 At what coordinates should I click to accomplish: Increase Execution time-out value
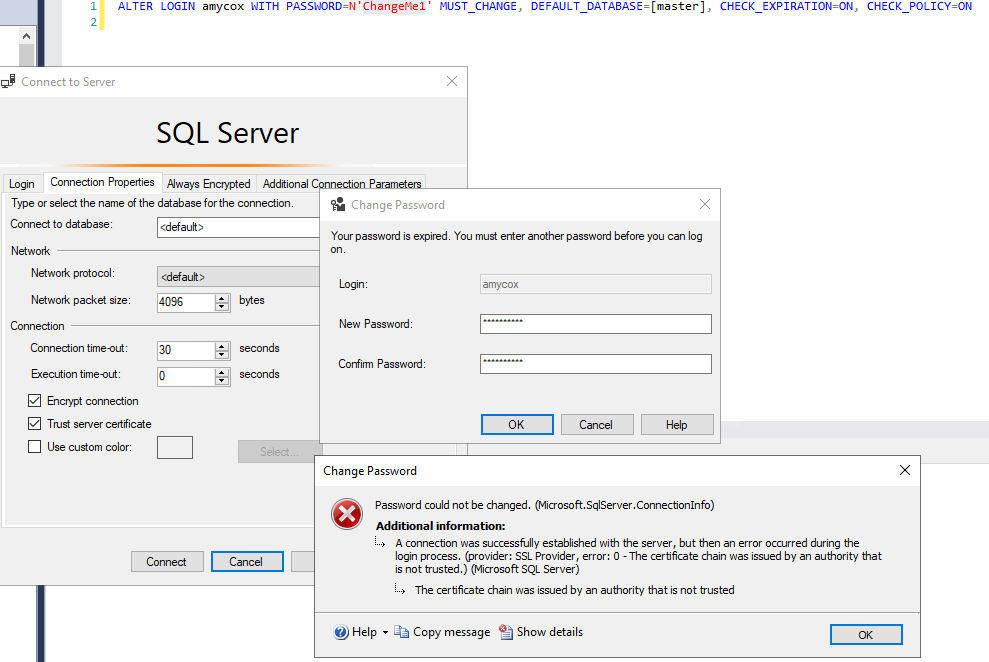click(x=221, y=373)
